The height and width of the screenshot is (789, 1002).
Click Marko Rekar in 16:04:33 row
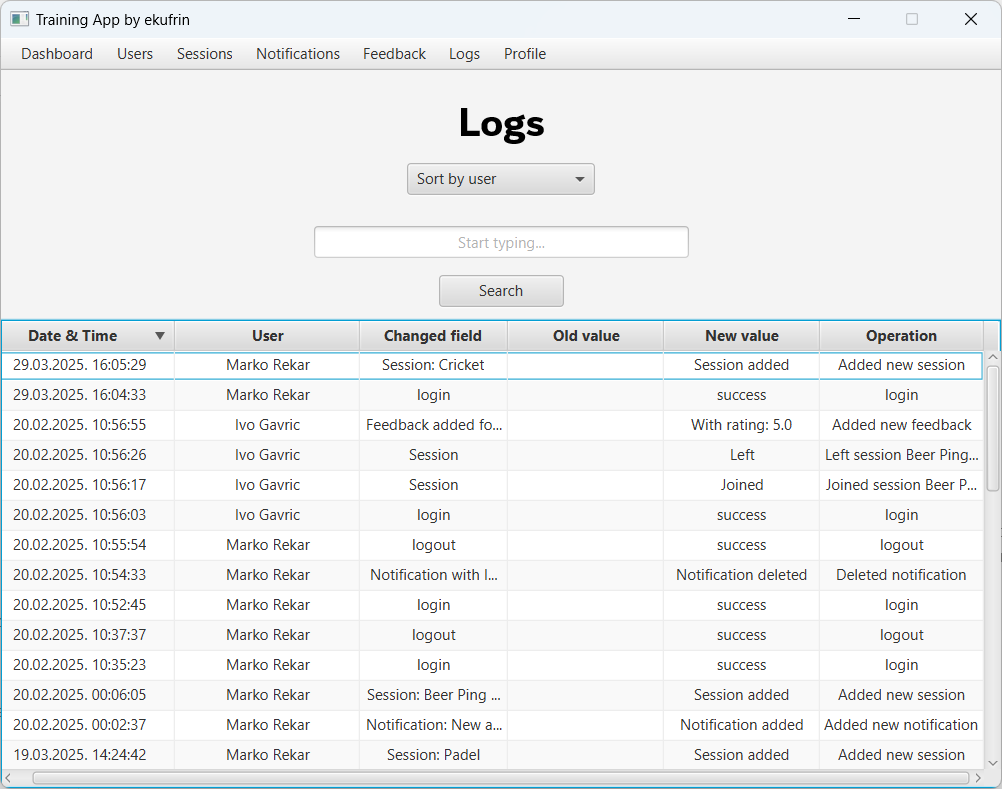point(267,395)
